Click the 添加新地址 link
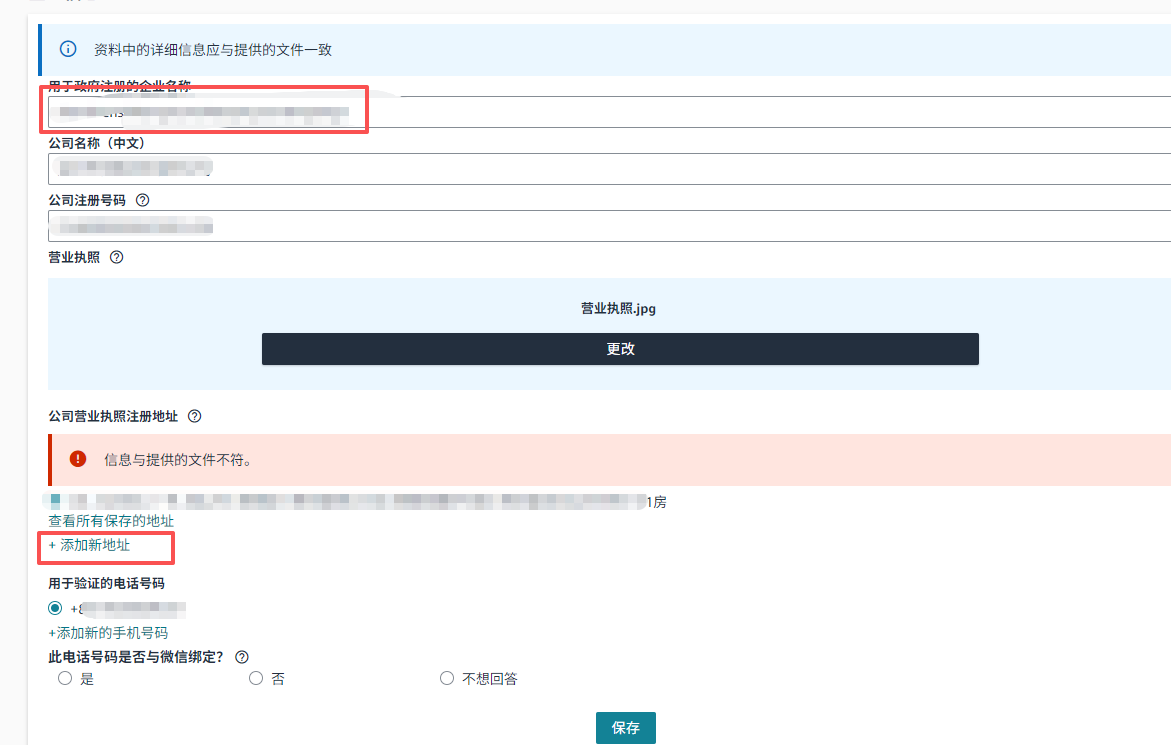The width and height of the screenshot is (1171, 745). tap(89, 545)
